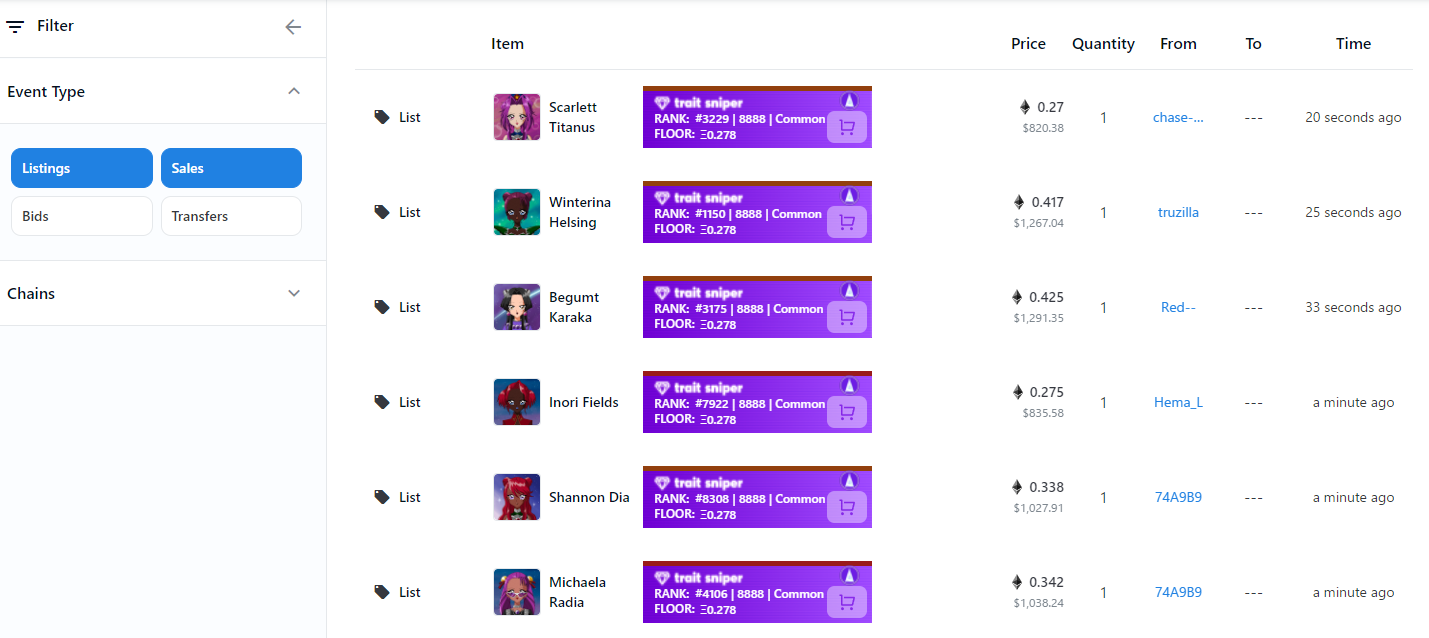
Task: Click the round triangle icon in Shannon Dia banner
Action: point(849,480)
